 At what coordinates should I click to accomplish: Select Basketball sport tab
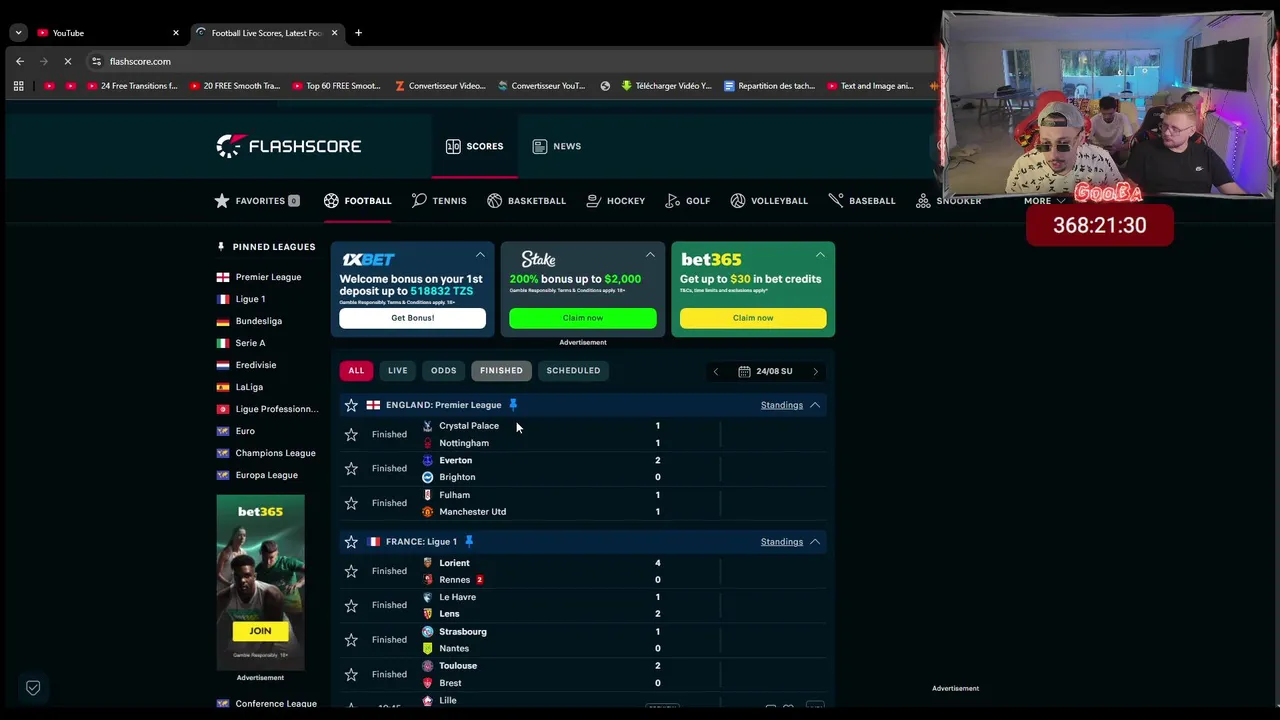pos(526,201)
